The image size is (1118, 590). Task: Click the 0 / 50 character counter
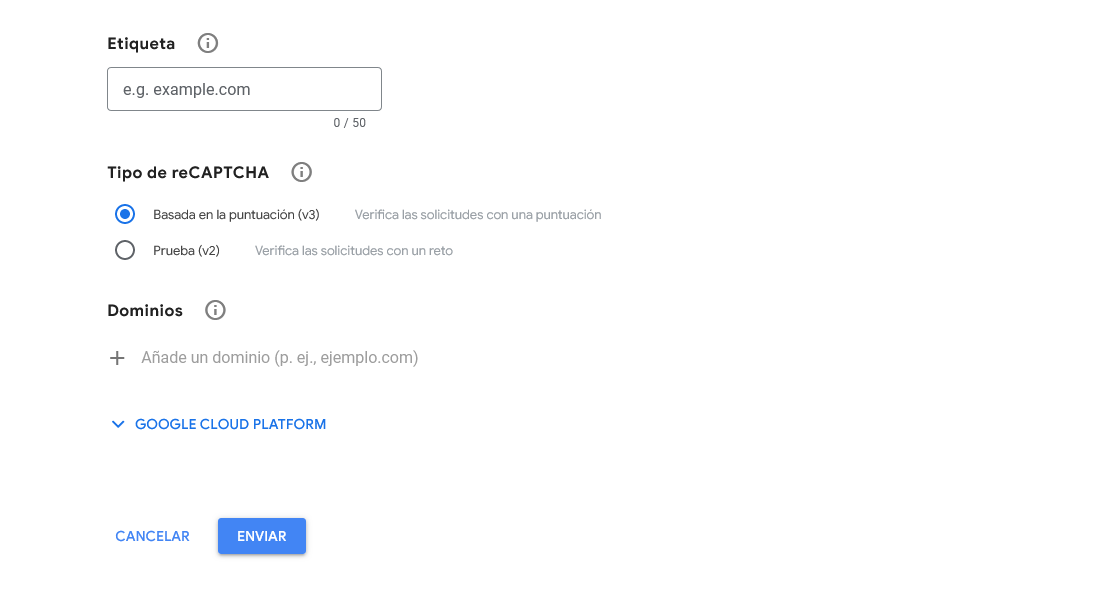point(350,123)
